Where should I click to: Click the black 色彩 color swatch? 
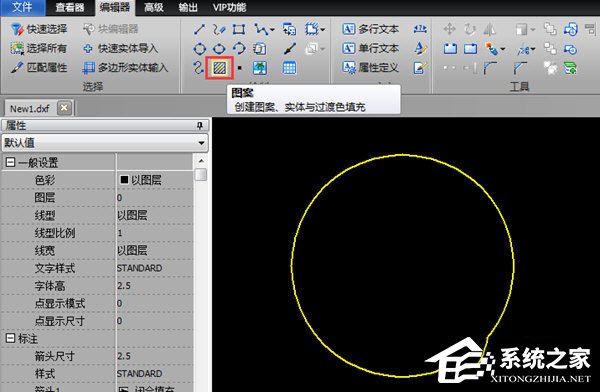pyautogui.click(x=124, y=180)
